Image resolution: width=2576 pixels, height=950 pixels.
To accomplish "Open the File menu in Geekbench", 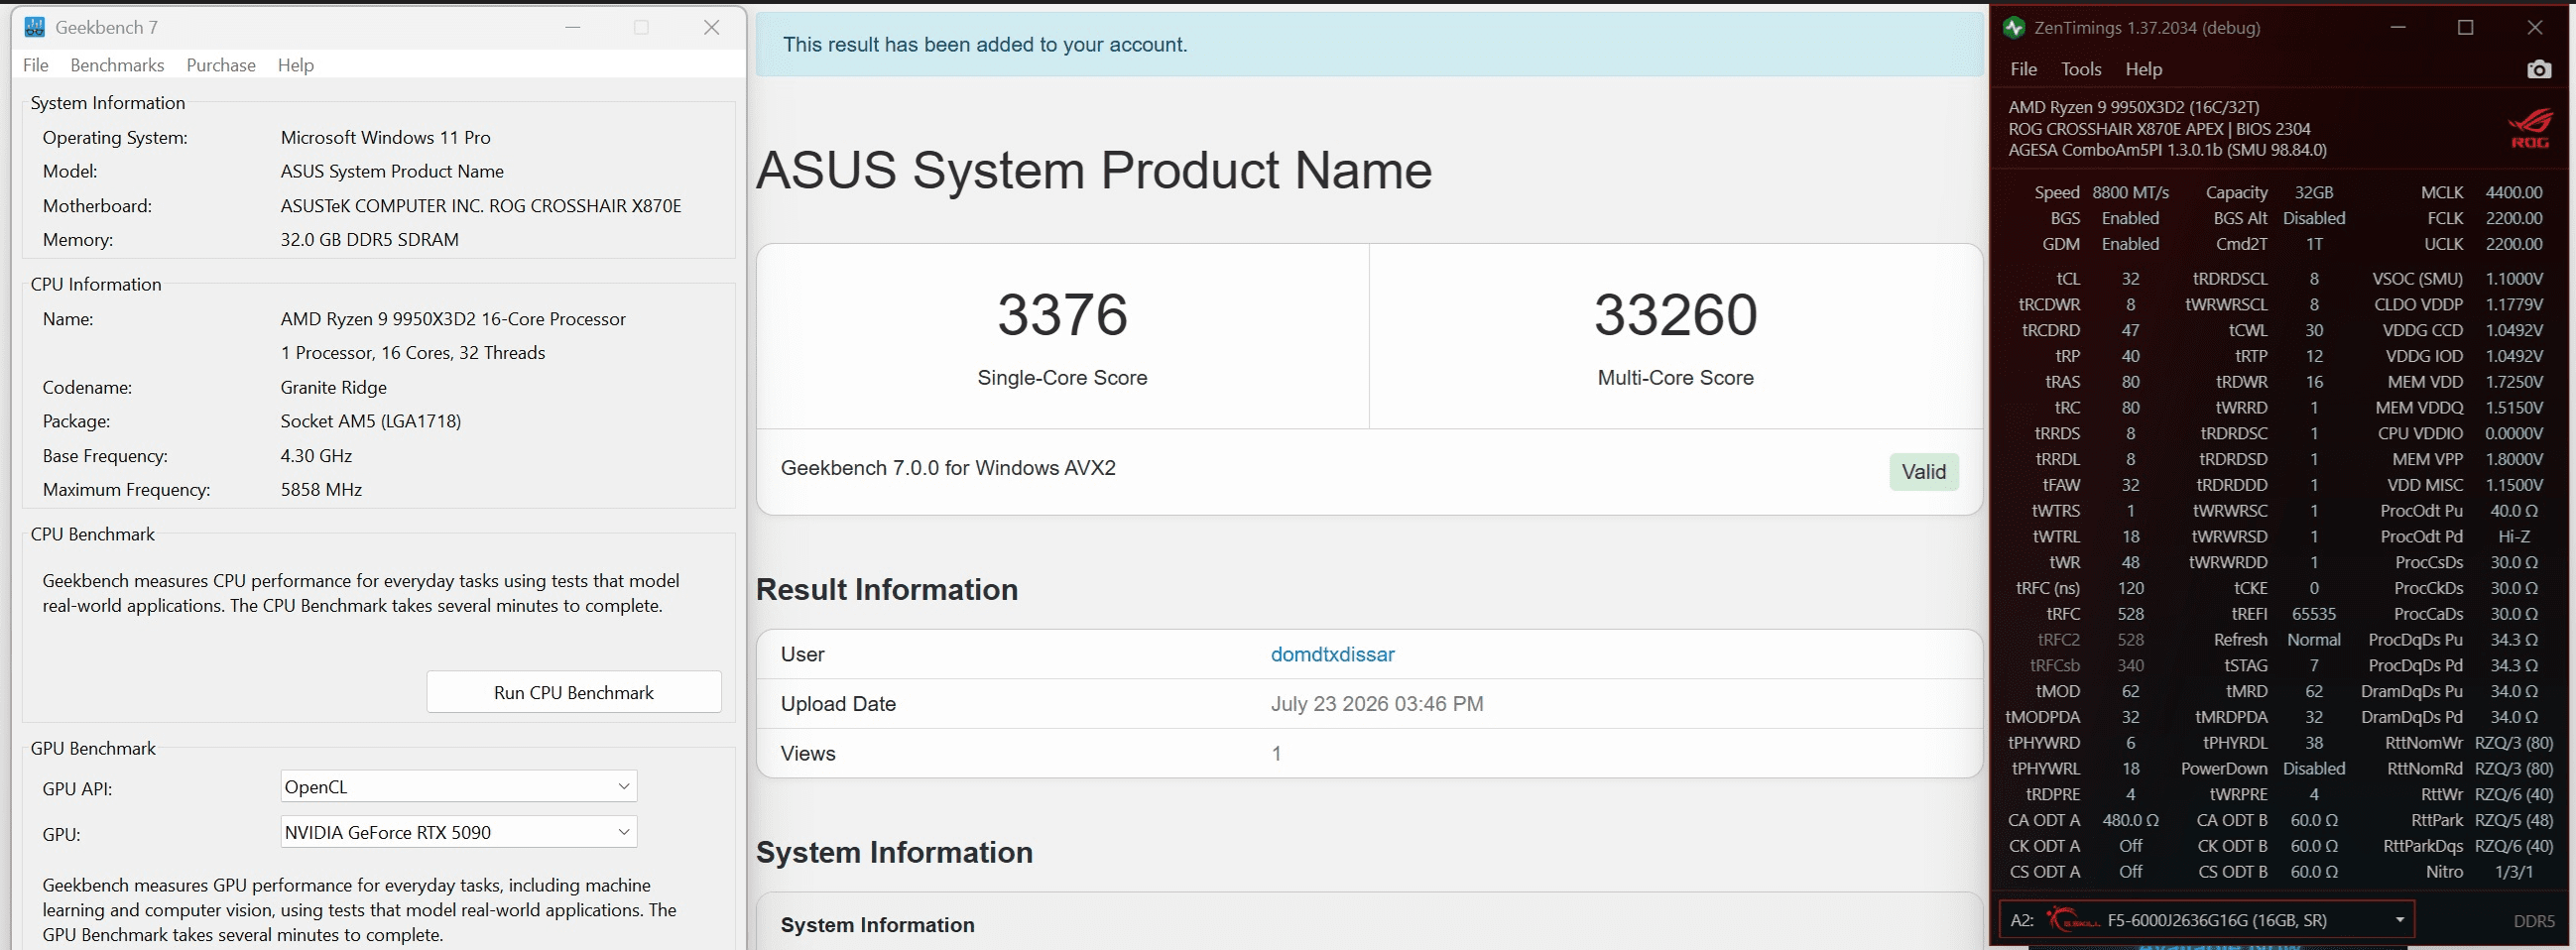I will tap(36, 65).
